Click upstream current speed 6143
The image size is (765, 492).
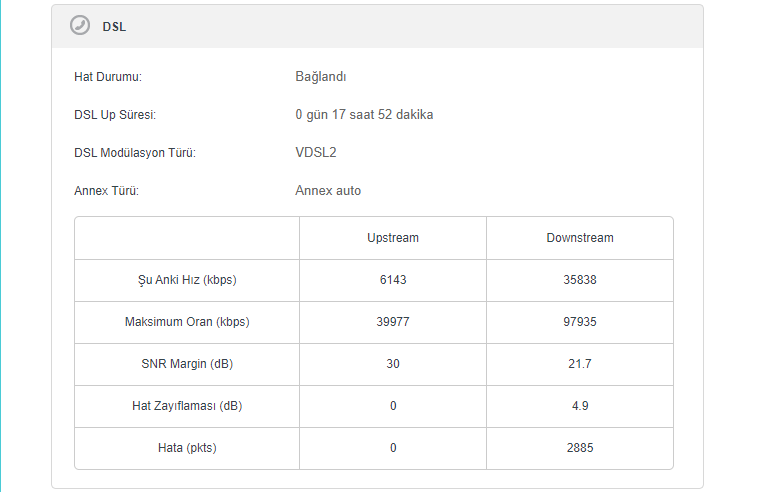coord(393,280)
